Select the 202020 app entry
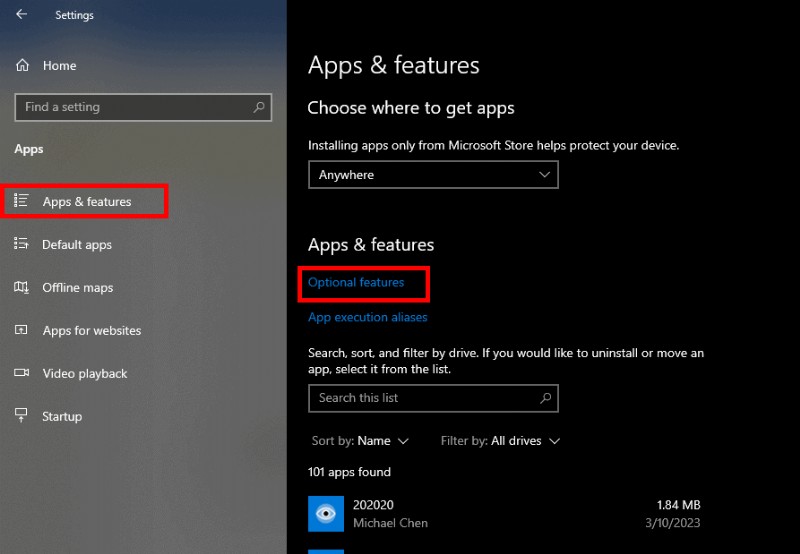The image size is (800, 554). (504, 514)
